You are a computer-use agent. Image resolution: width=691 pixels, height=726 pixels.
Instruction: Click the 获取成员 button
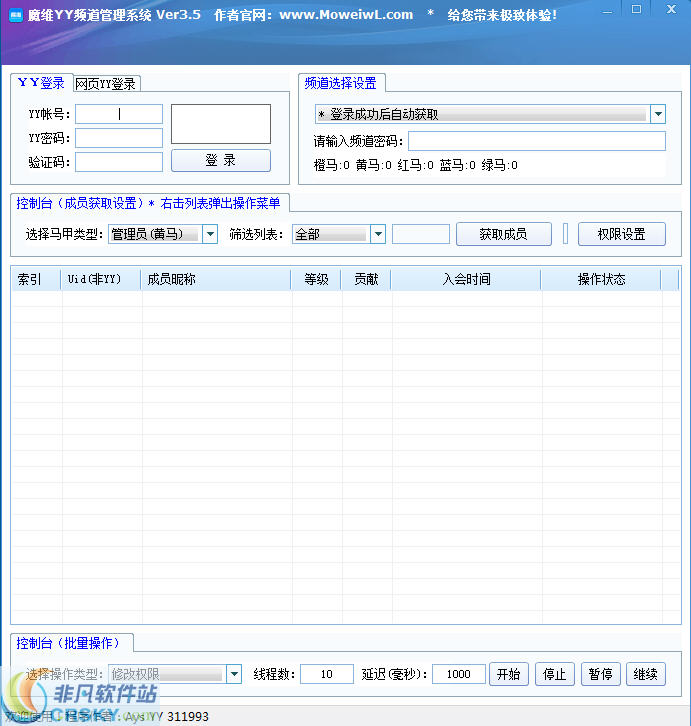coord(504,234)
